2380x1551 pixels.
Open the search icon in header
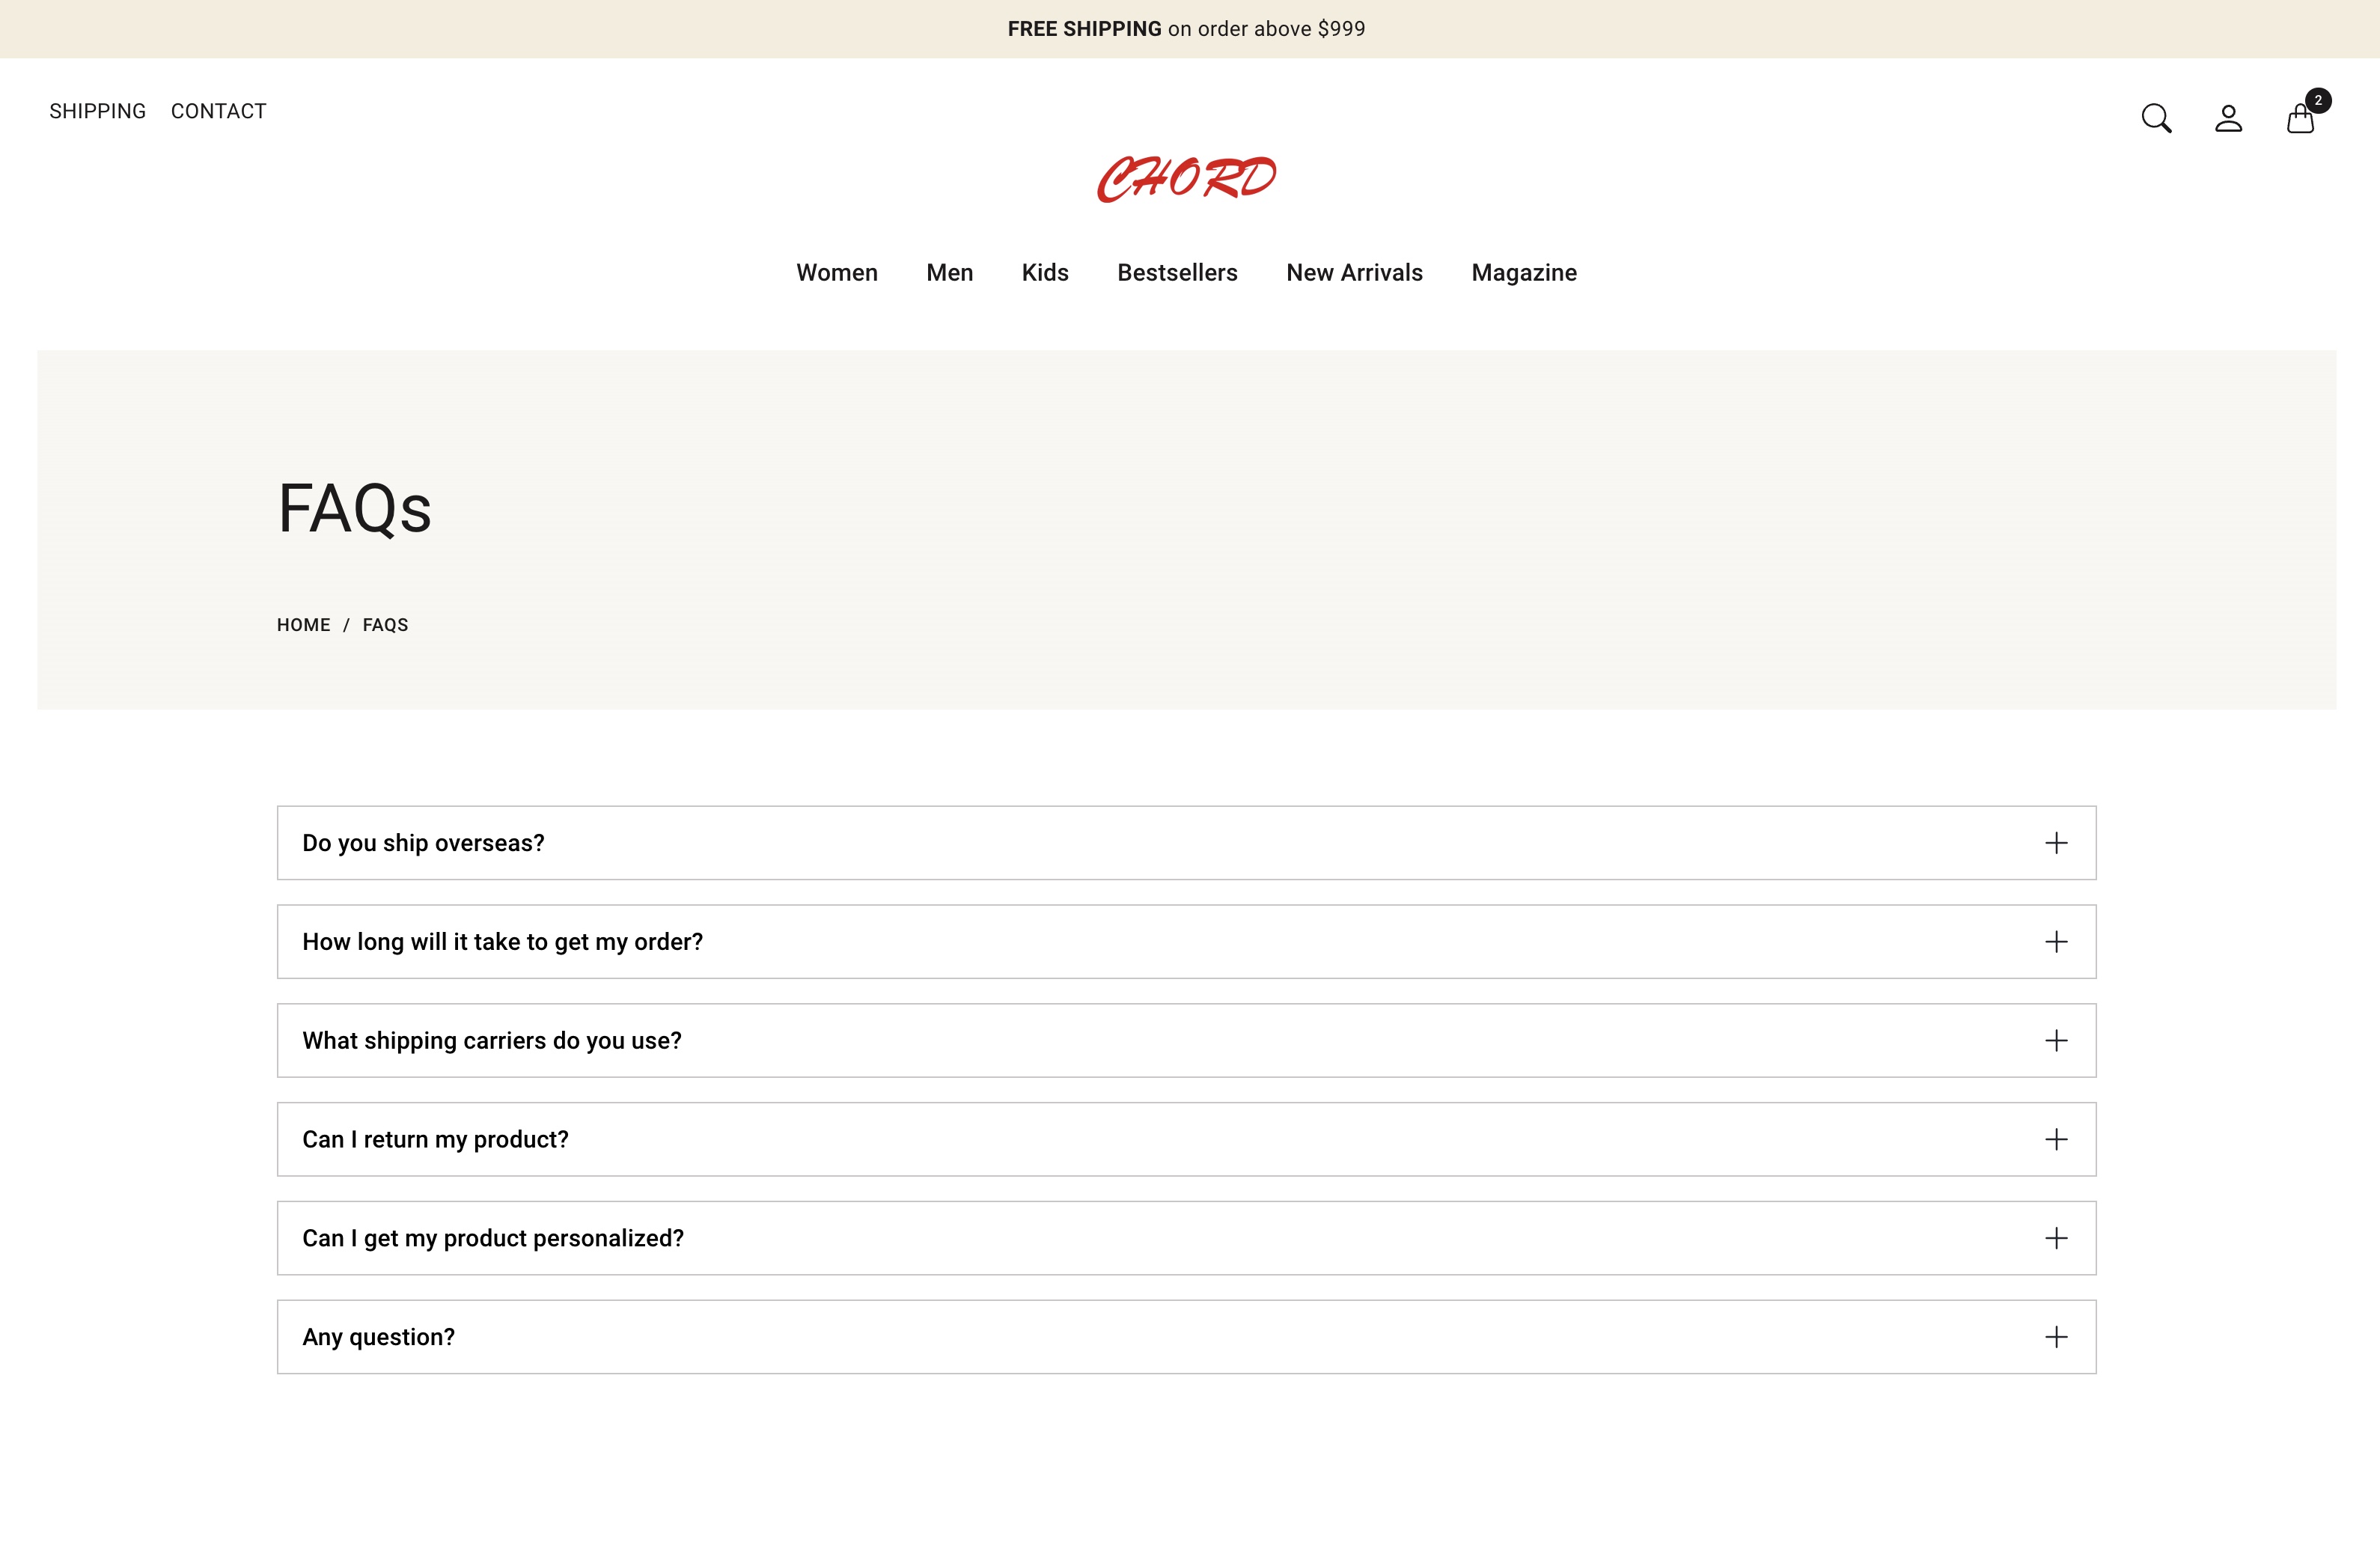click(x=2156, y=118)
